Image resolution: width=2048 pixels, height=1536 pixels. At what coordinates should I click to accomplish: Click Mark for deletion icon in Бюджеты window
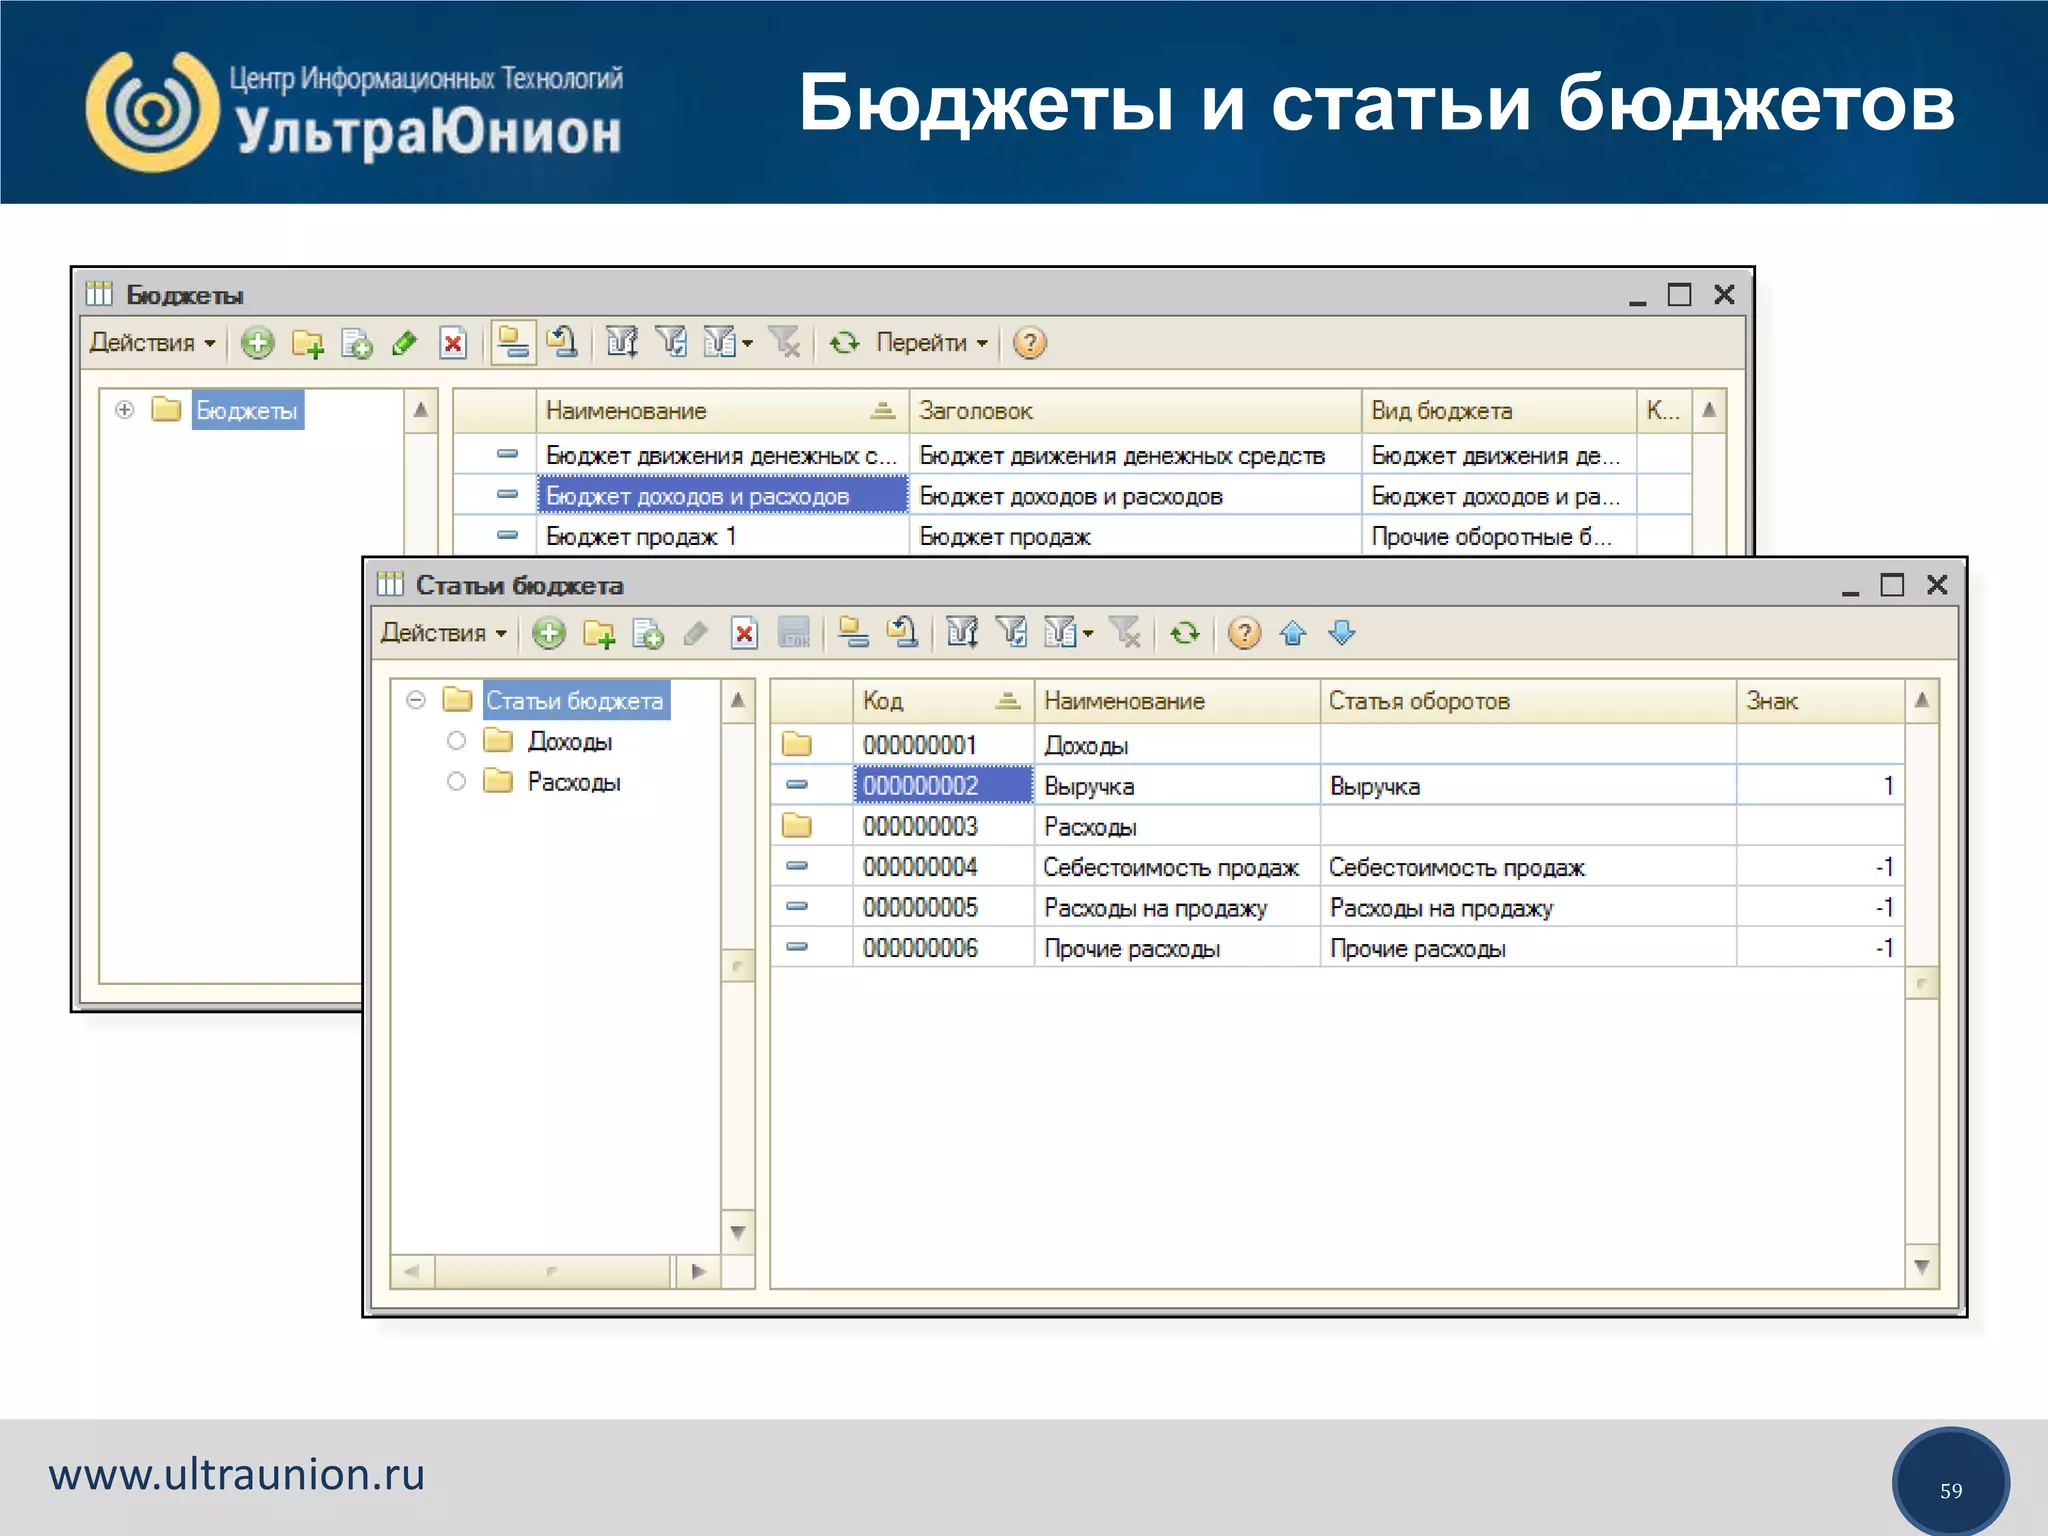[x=453, y=343]
